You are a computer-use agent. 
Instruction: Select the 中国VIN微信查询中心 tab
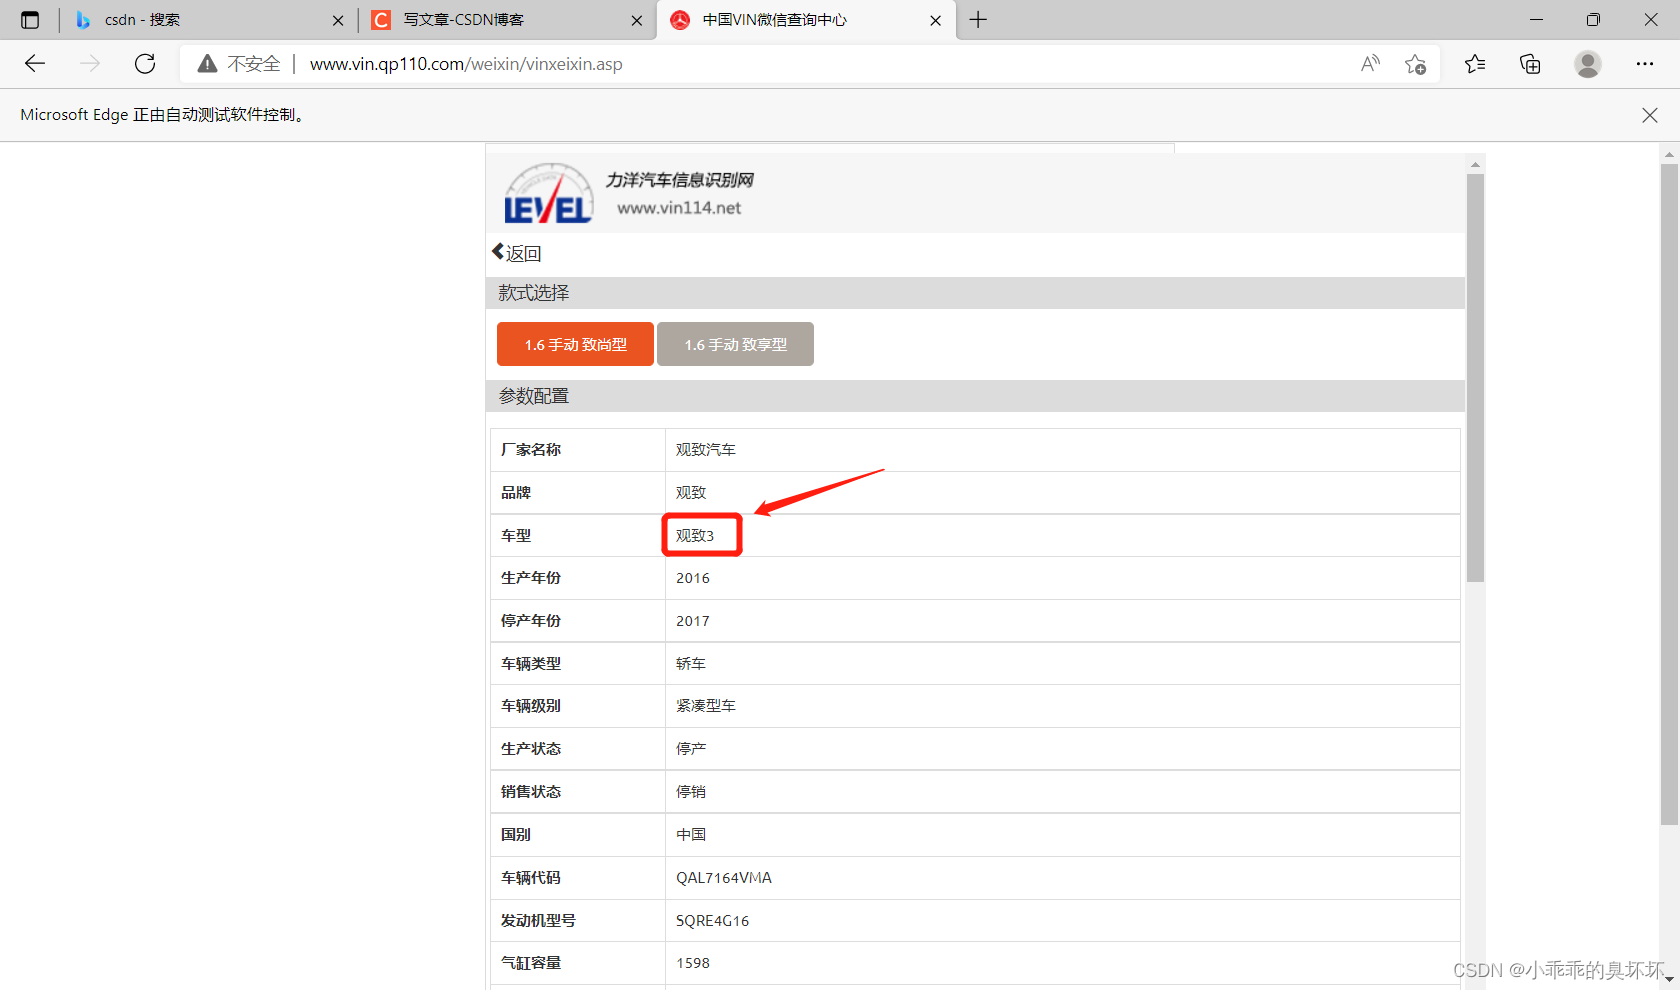click(806, 20)
